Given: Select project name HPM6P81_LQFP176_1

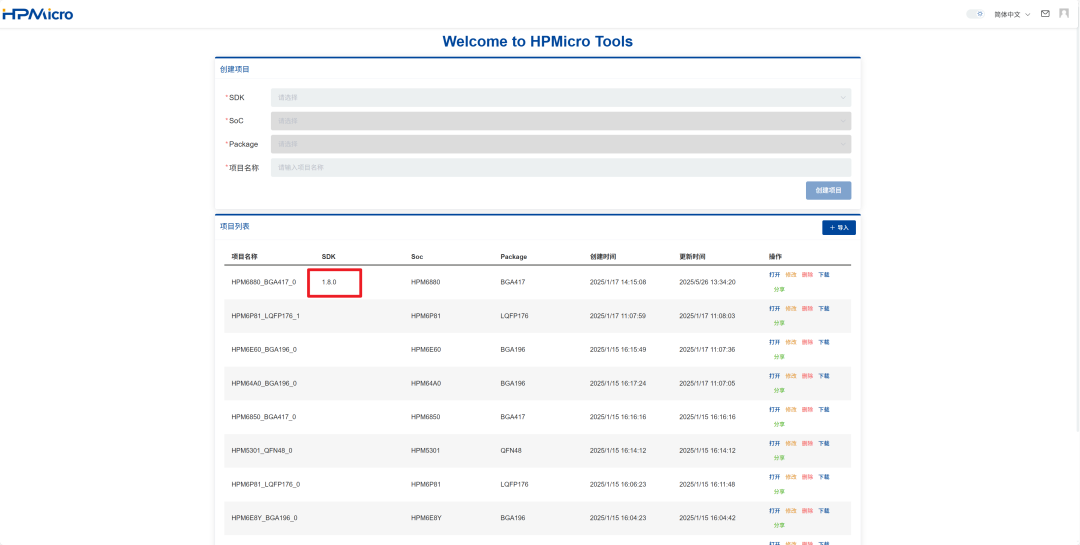Looking at the screenshot, I should point(266,316).
